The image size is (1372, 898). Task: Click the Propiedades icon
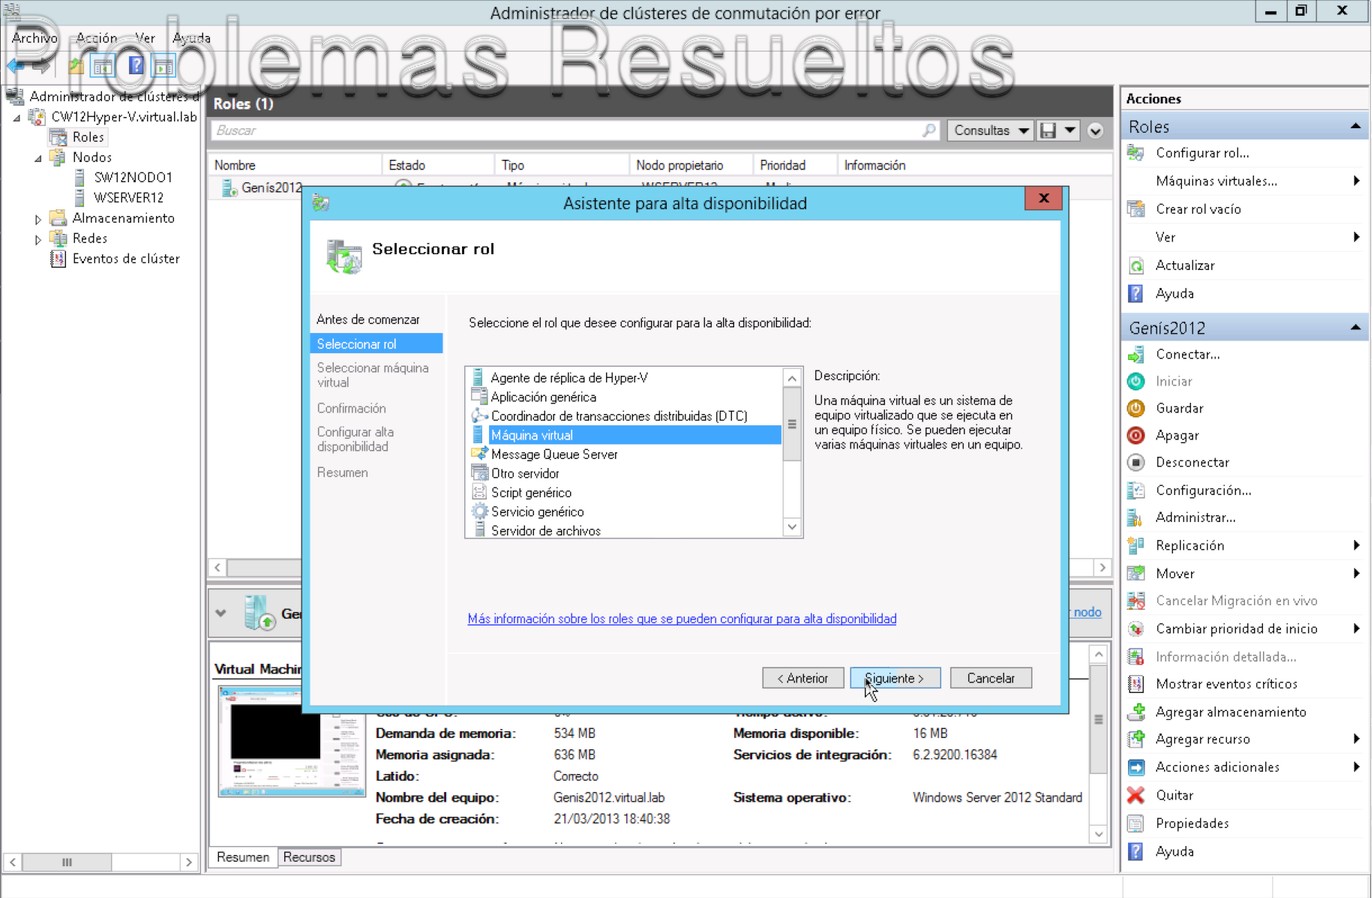pyautogui.click(x=1135, y=823)
